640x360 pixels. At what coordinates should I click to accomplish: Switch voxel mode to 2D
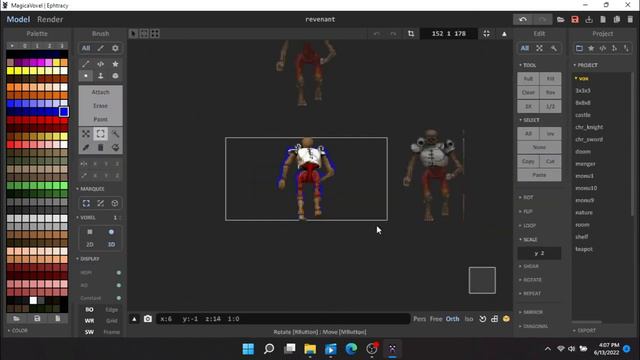[x=90, y=244]
